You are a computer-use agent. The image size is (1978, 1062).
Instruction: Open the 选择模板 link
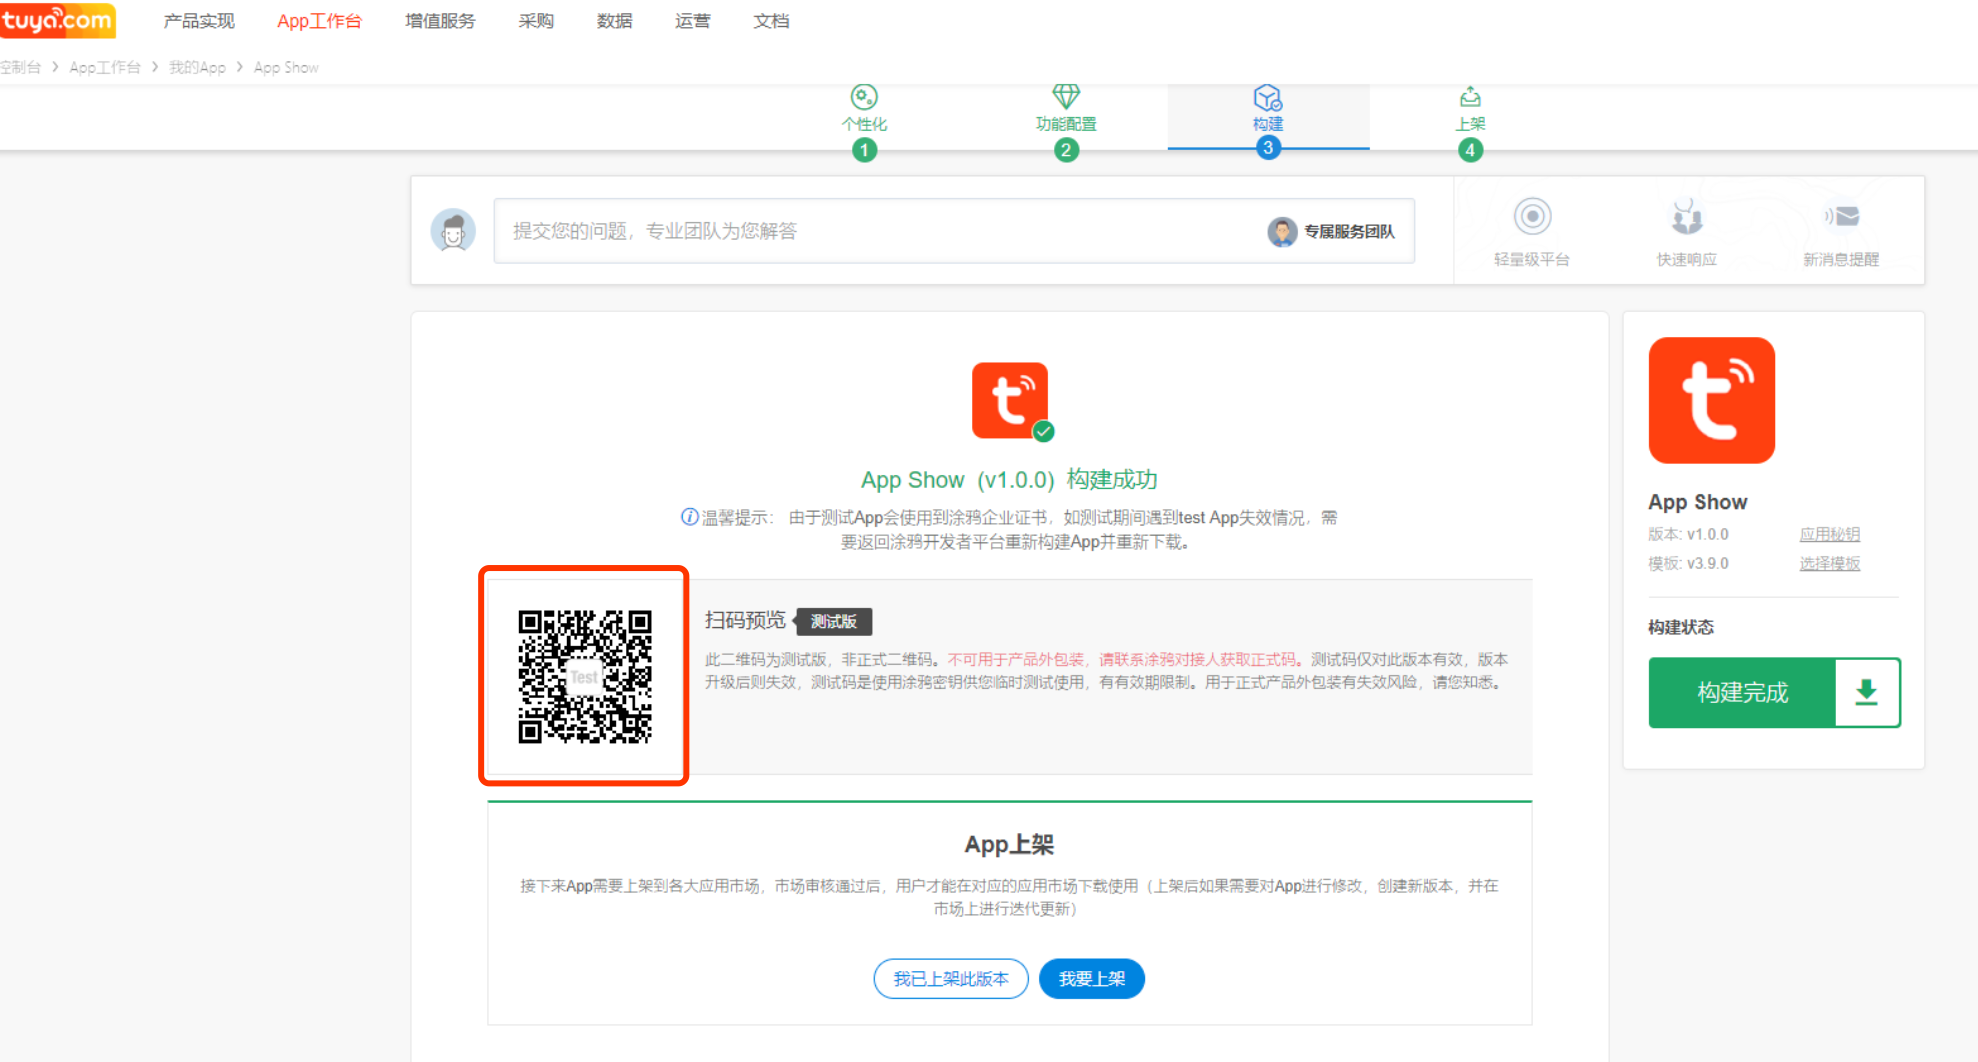point(1829,563)
